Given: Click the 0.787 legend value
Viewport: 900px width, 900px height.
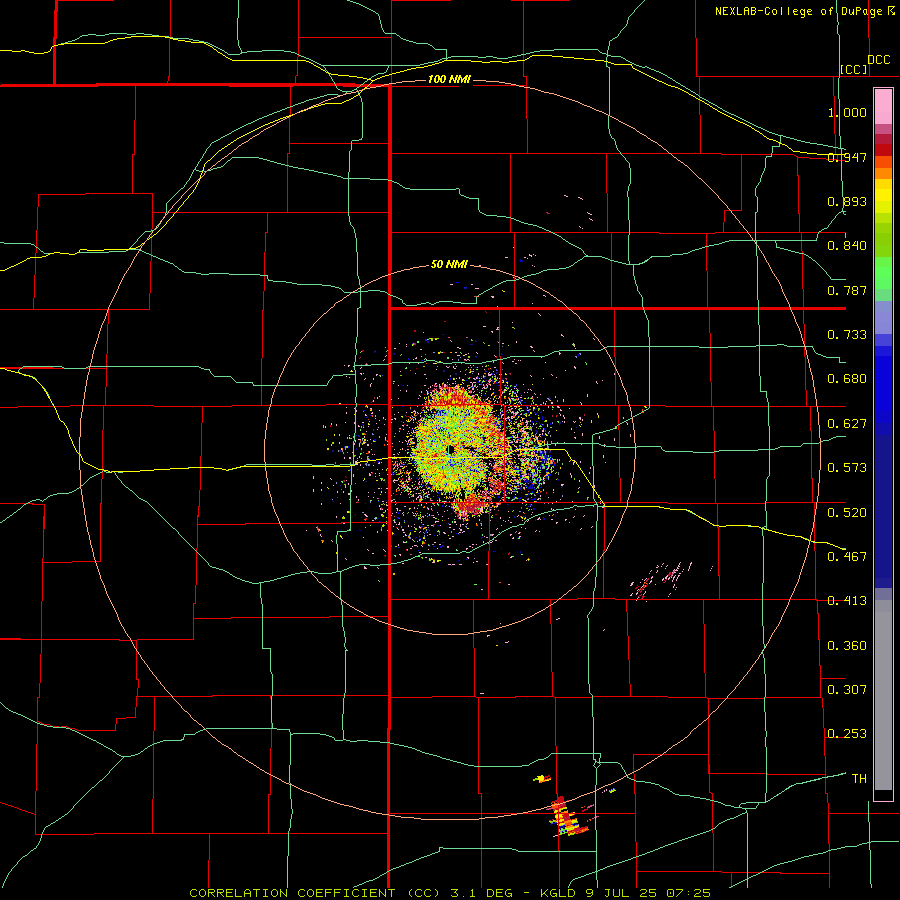Looking at the screenshot, I should click(847, 290).
